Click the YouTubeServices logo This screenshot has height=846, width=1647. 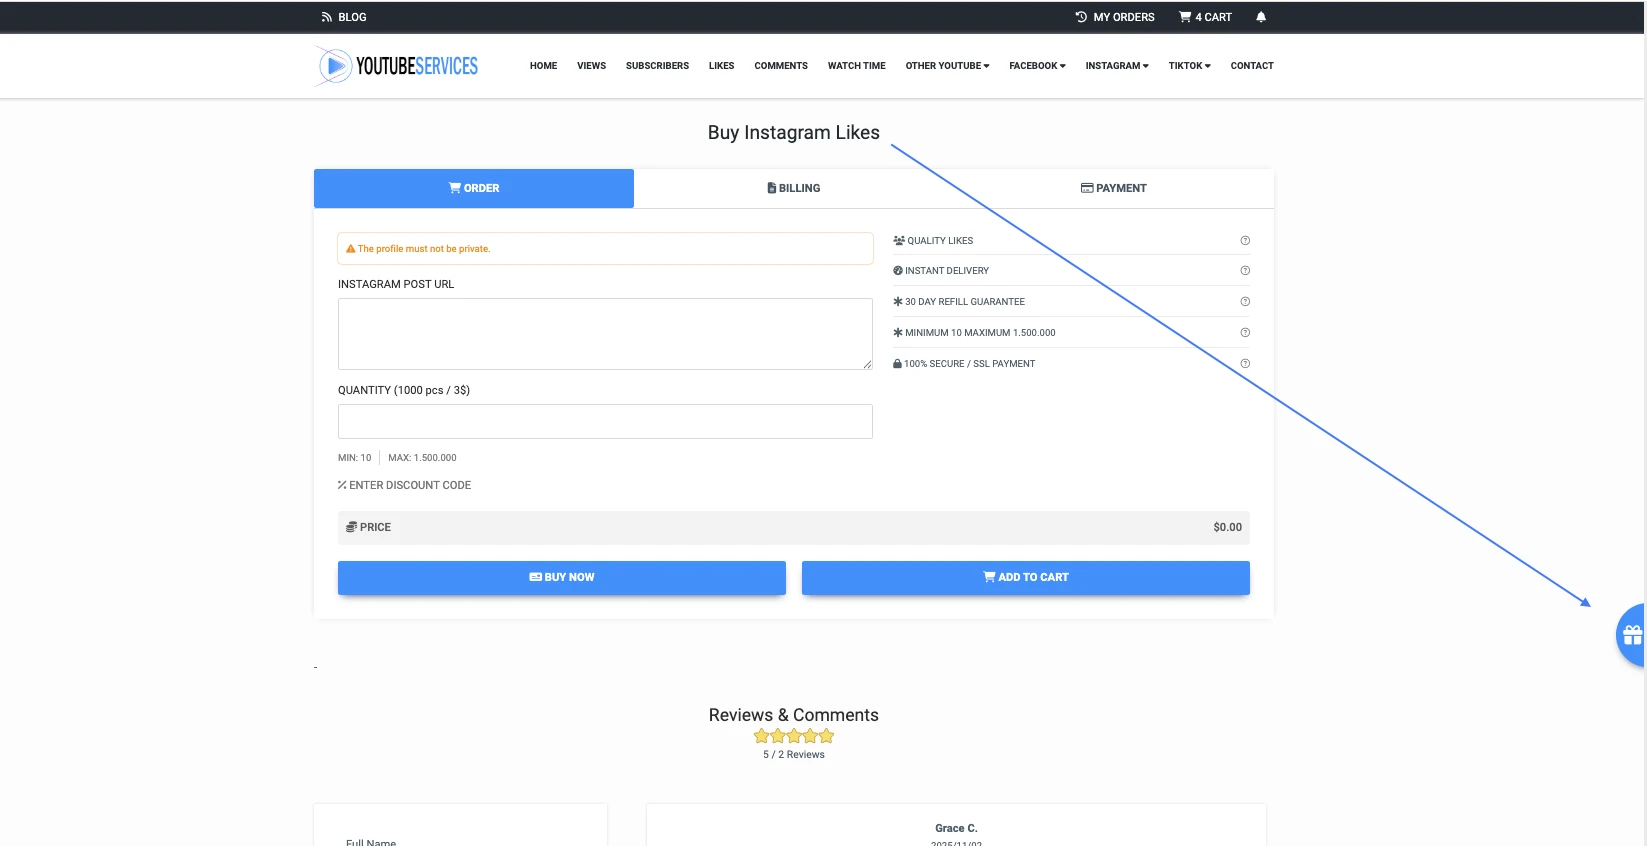coord(397,66)
